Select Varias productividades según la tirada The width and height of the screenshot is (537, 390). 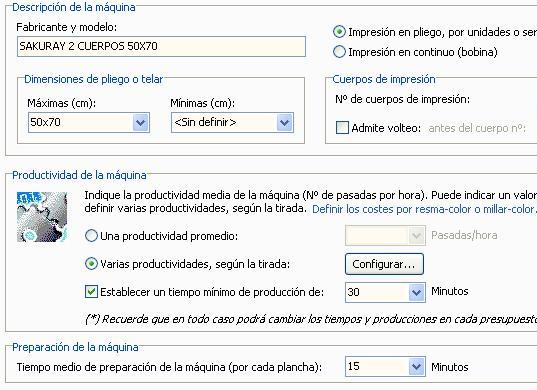[91, 264]
